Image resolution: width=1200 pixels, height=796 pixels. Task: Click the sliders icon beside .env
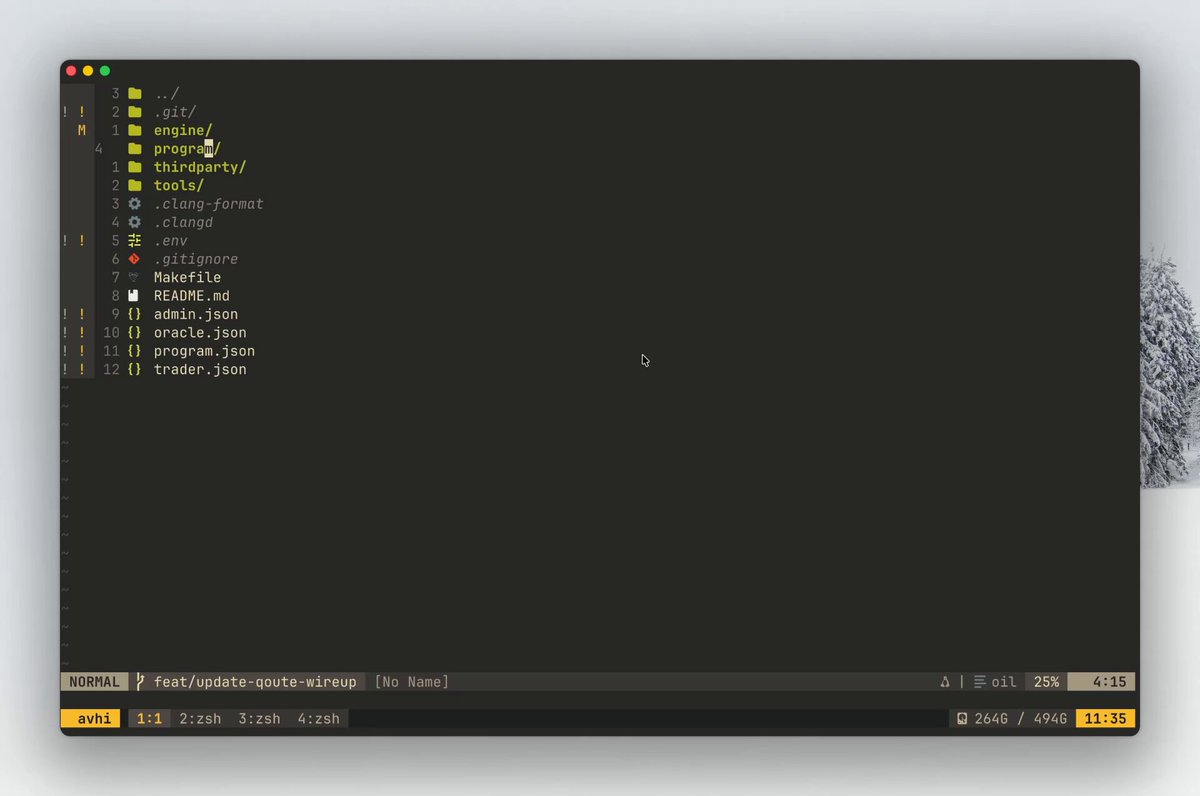click(135, 240)
